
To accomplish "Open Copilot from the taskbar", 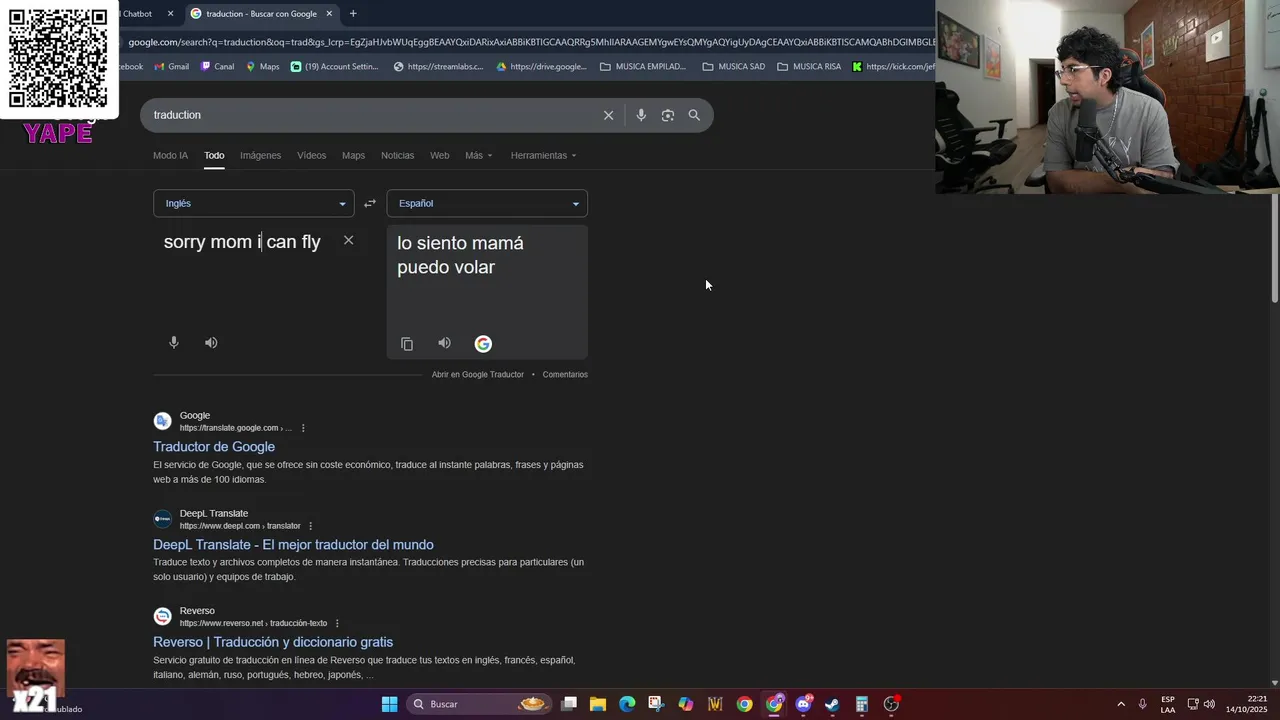I will (686, 704).
